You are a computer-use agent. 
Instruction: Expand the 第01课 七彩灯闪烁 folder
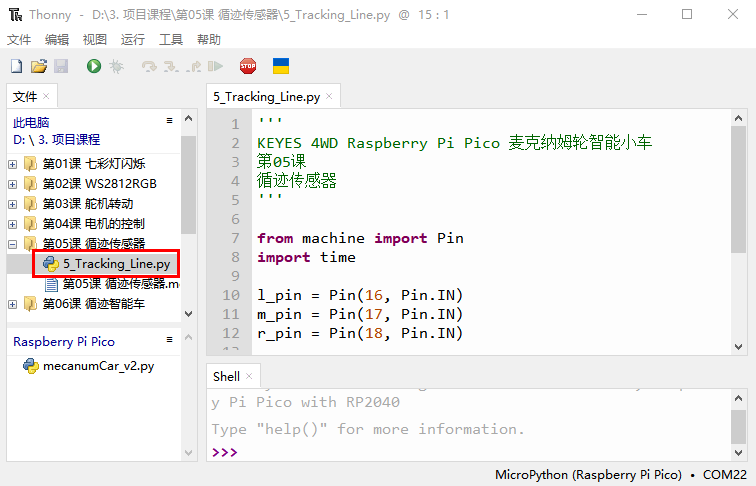click(13, 164)
